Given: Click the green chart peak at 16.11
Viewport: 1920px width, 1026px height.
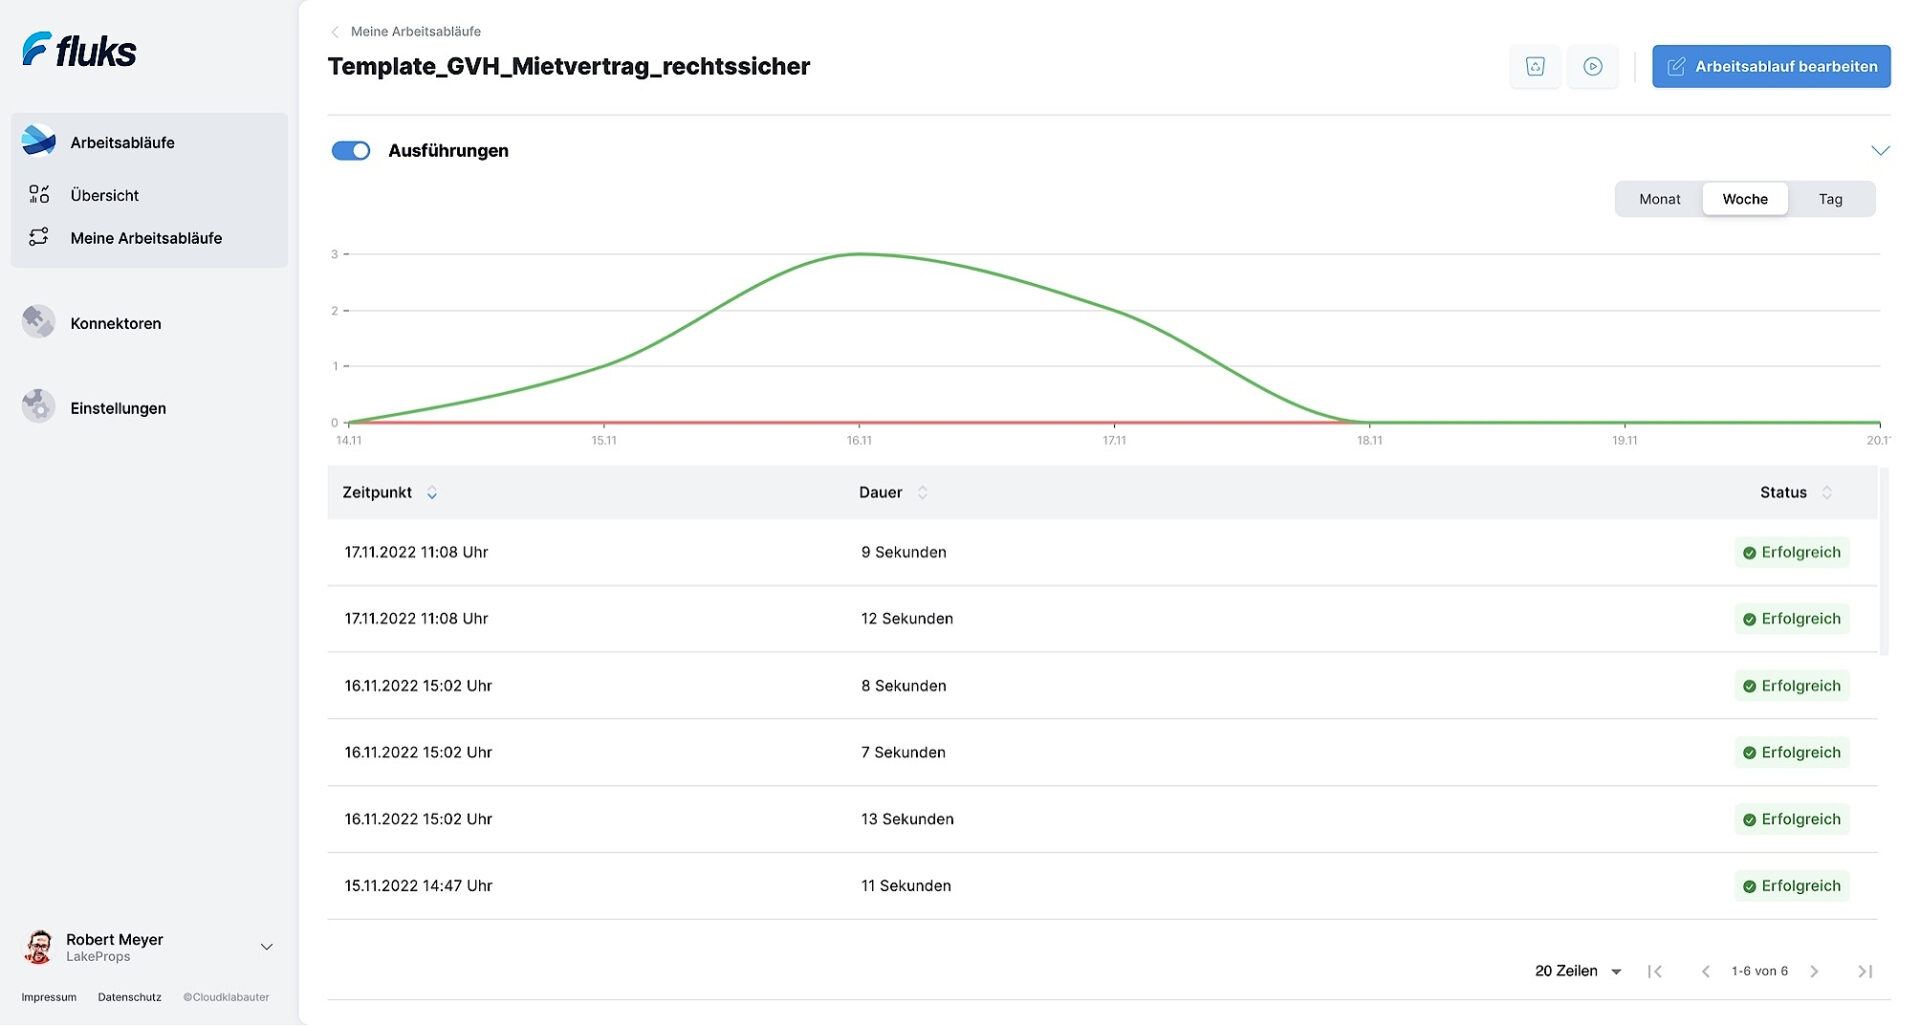Looking at the screenshot, I should 860,254.
